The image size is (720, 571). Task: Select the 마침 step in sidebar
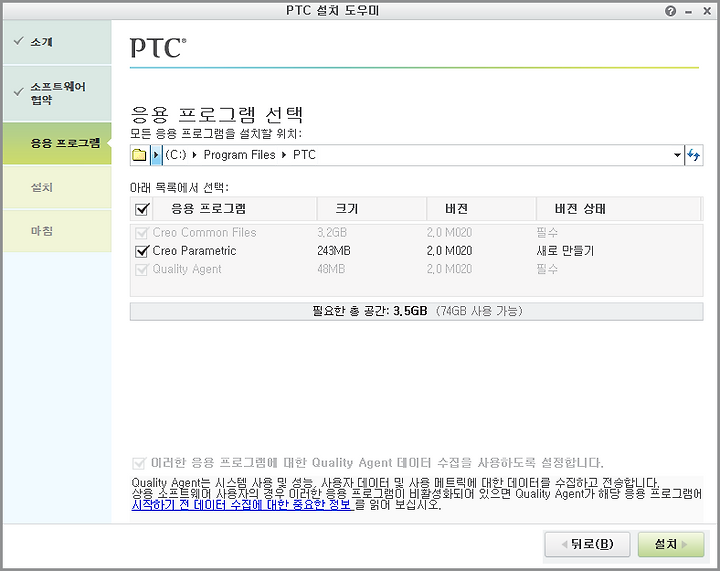click(57, 231)
